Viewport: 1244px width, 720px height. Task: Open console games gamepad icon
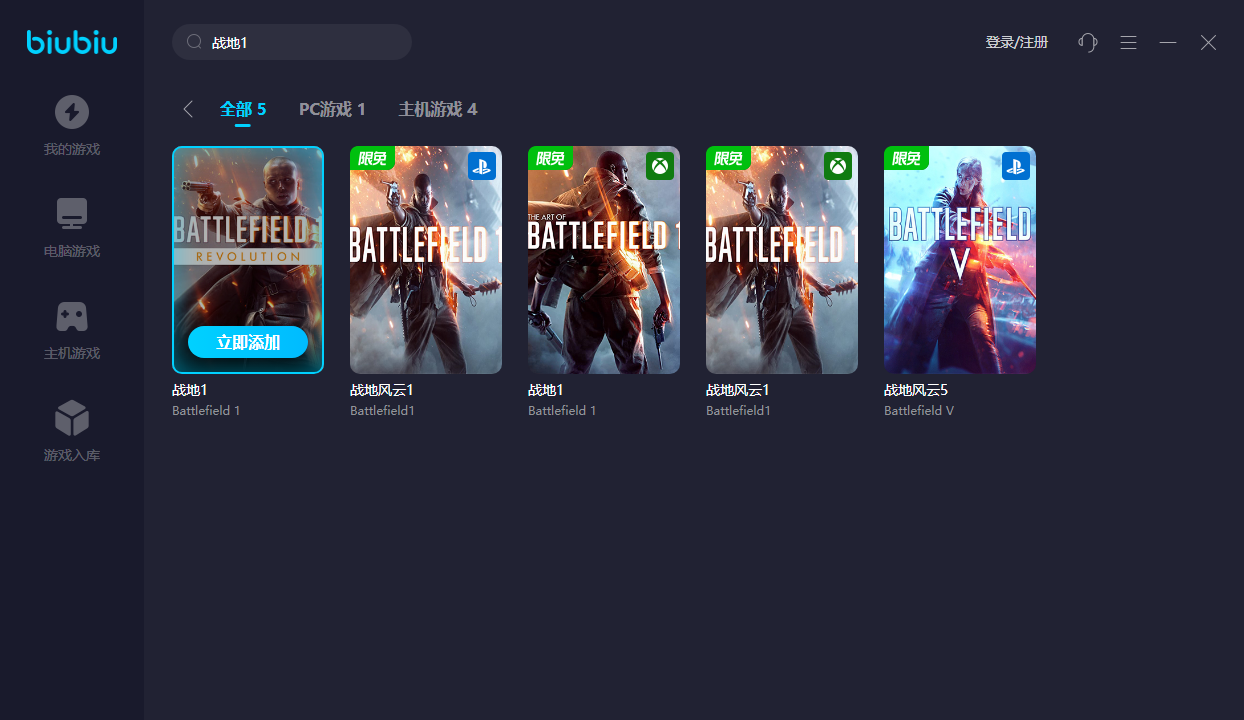pyautogui.click(x=72, y=317)
